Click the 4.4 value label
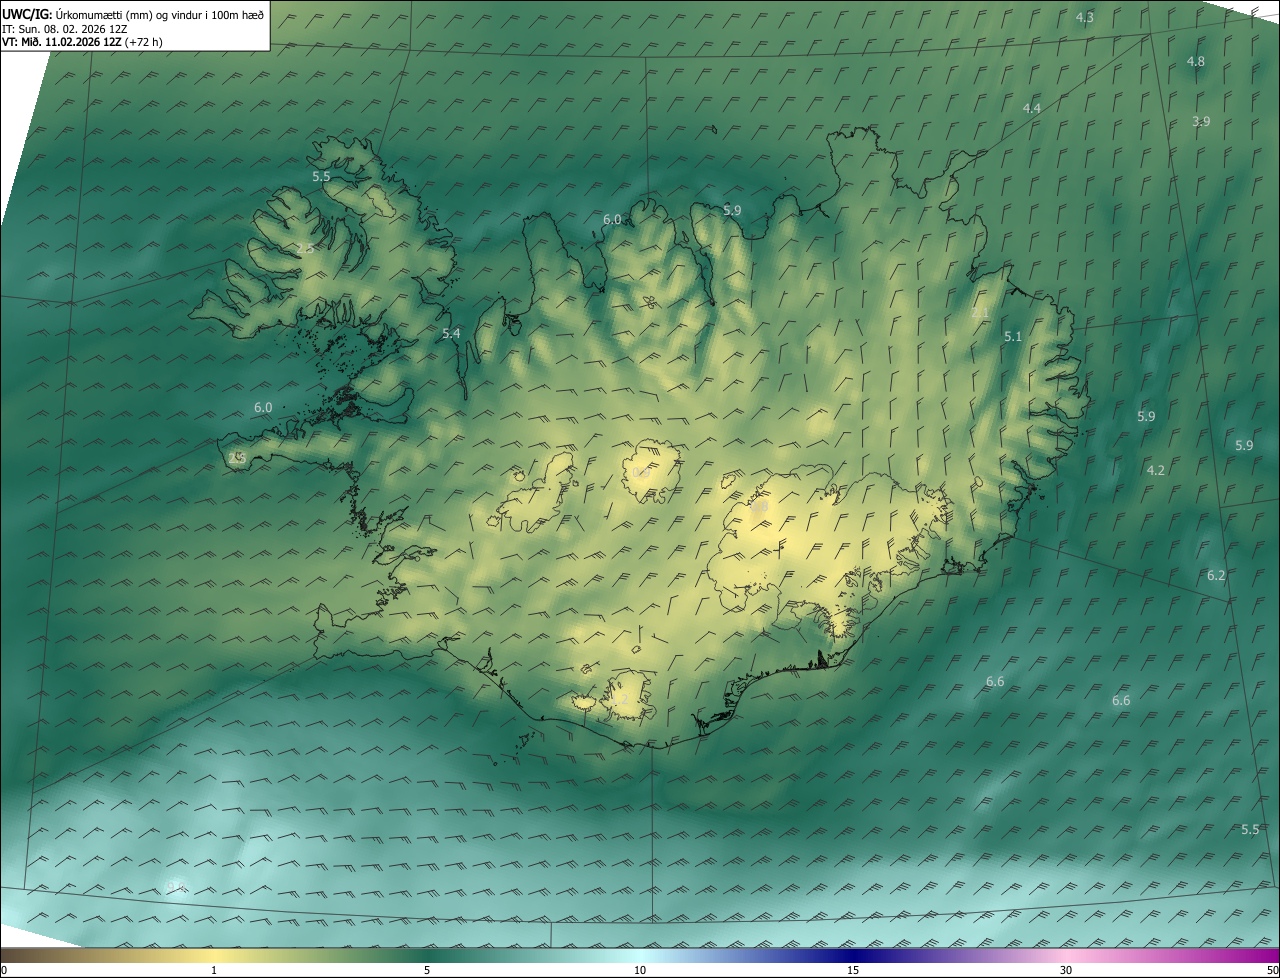Viewport: 1280px width, 978px height. tap(1031, 108)
